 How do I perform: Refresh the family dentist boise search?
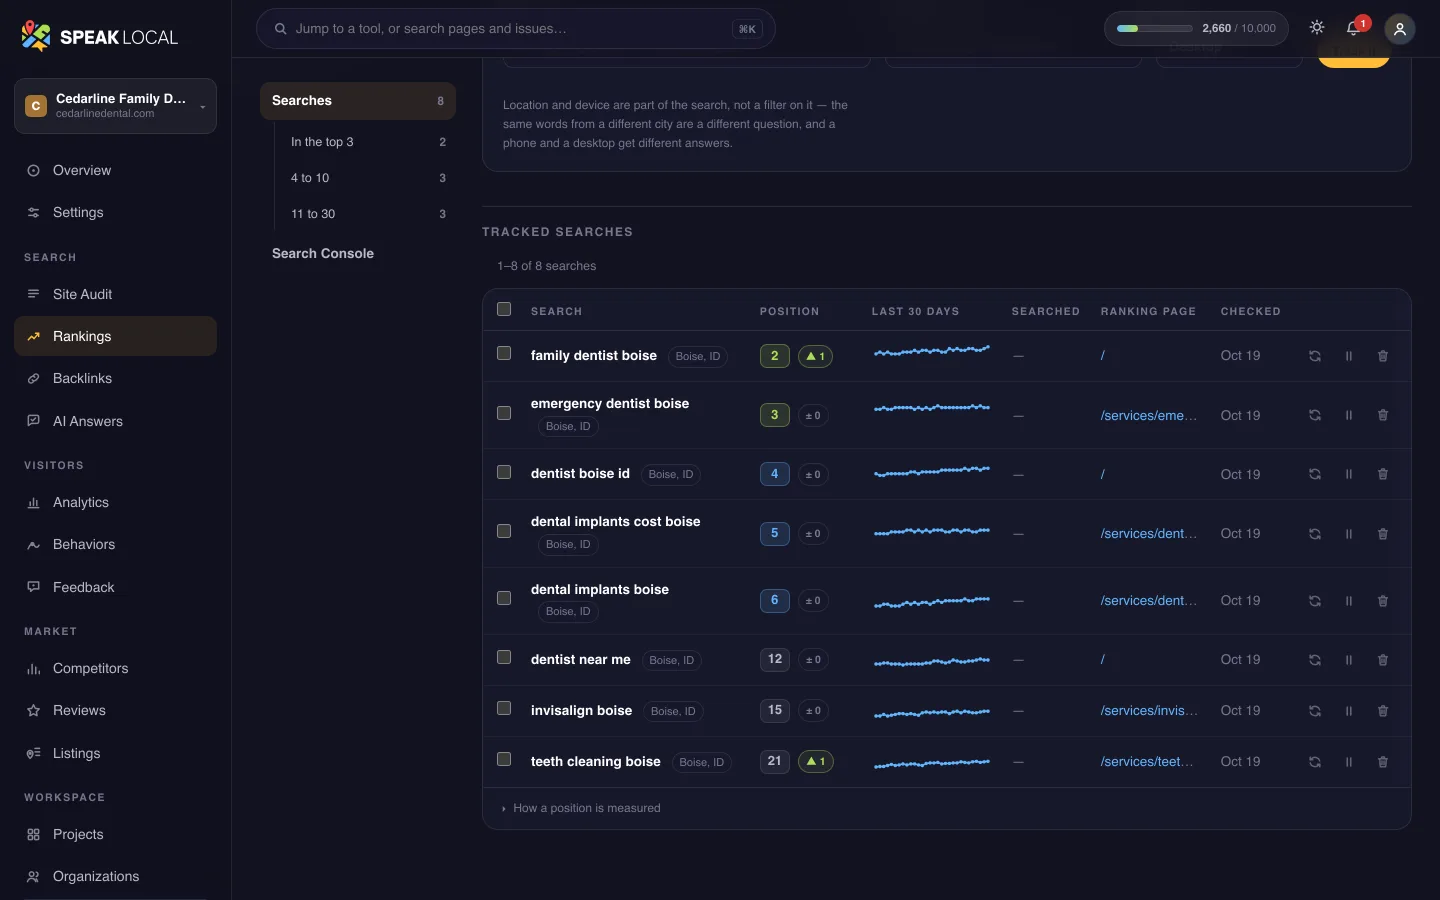click(1315, 356)
